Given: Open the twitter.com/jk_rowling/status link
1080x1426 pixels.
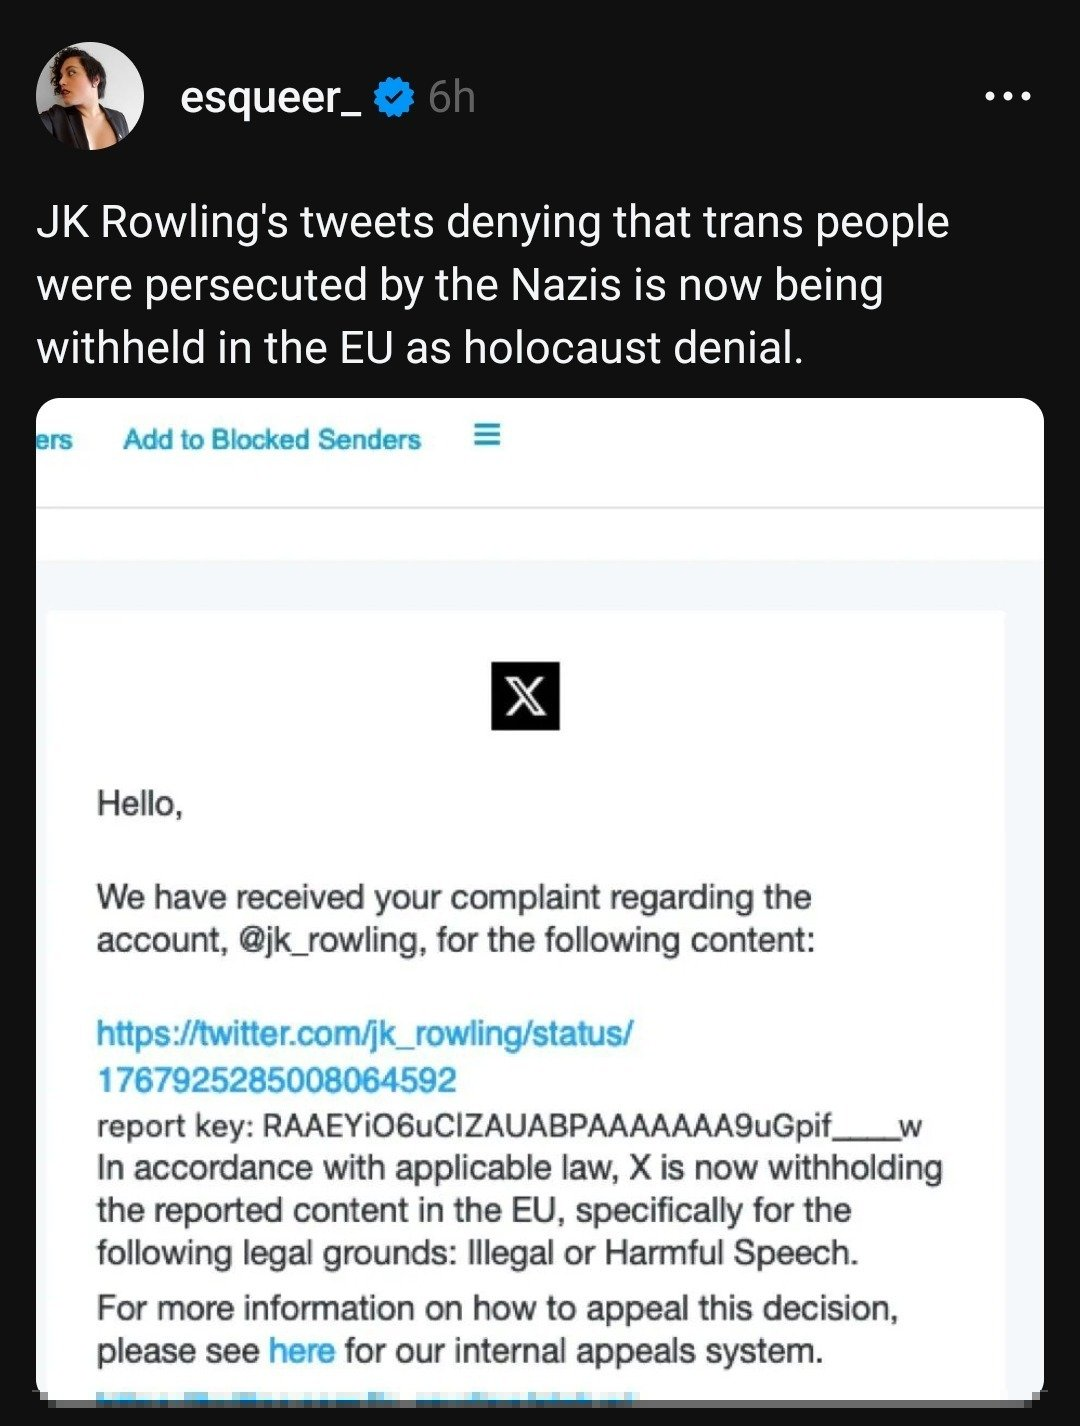Looking at the screenshot, I should click(364, 1033).
